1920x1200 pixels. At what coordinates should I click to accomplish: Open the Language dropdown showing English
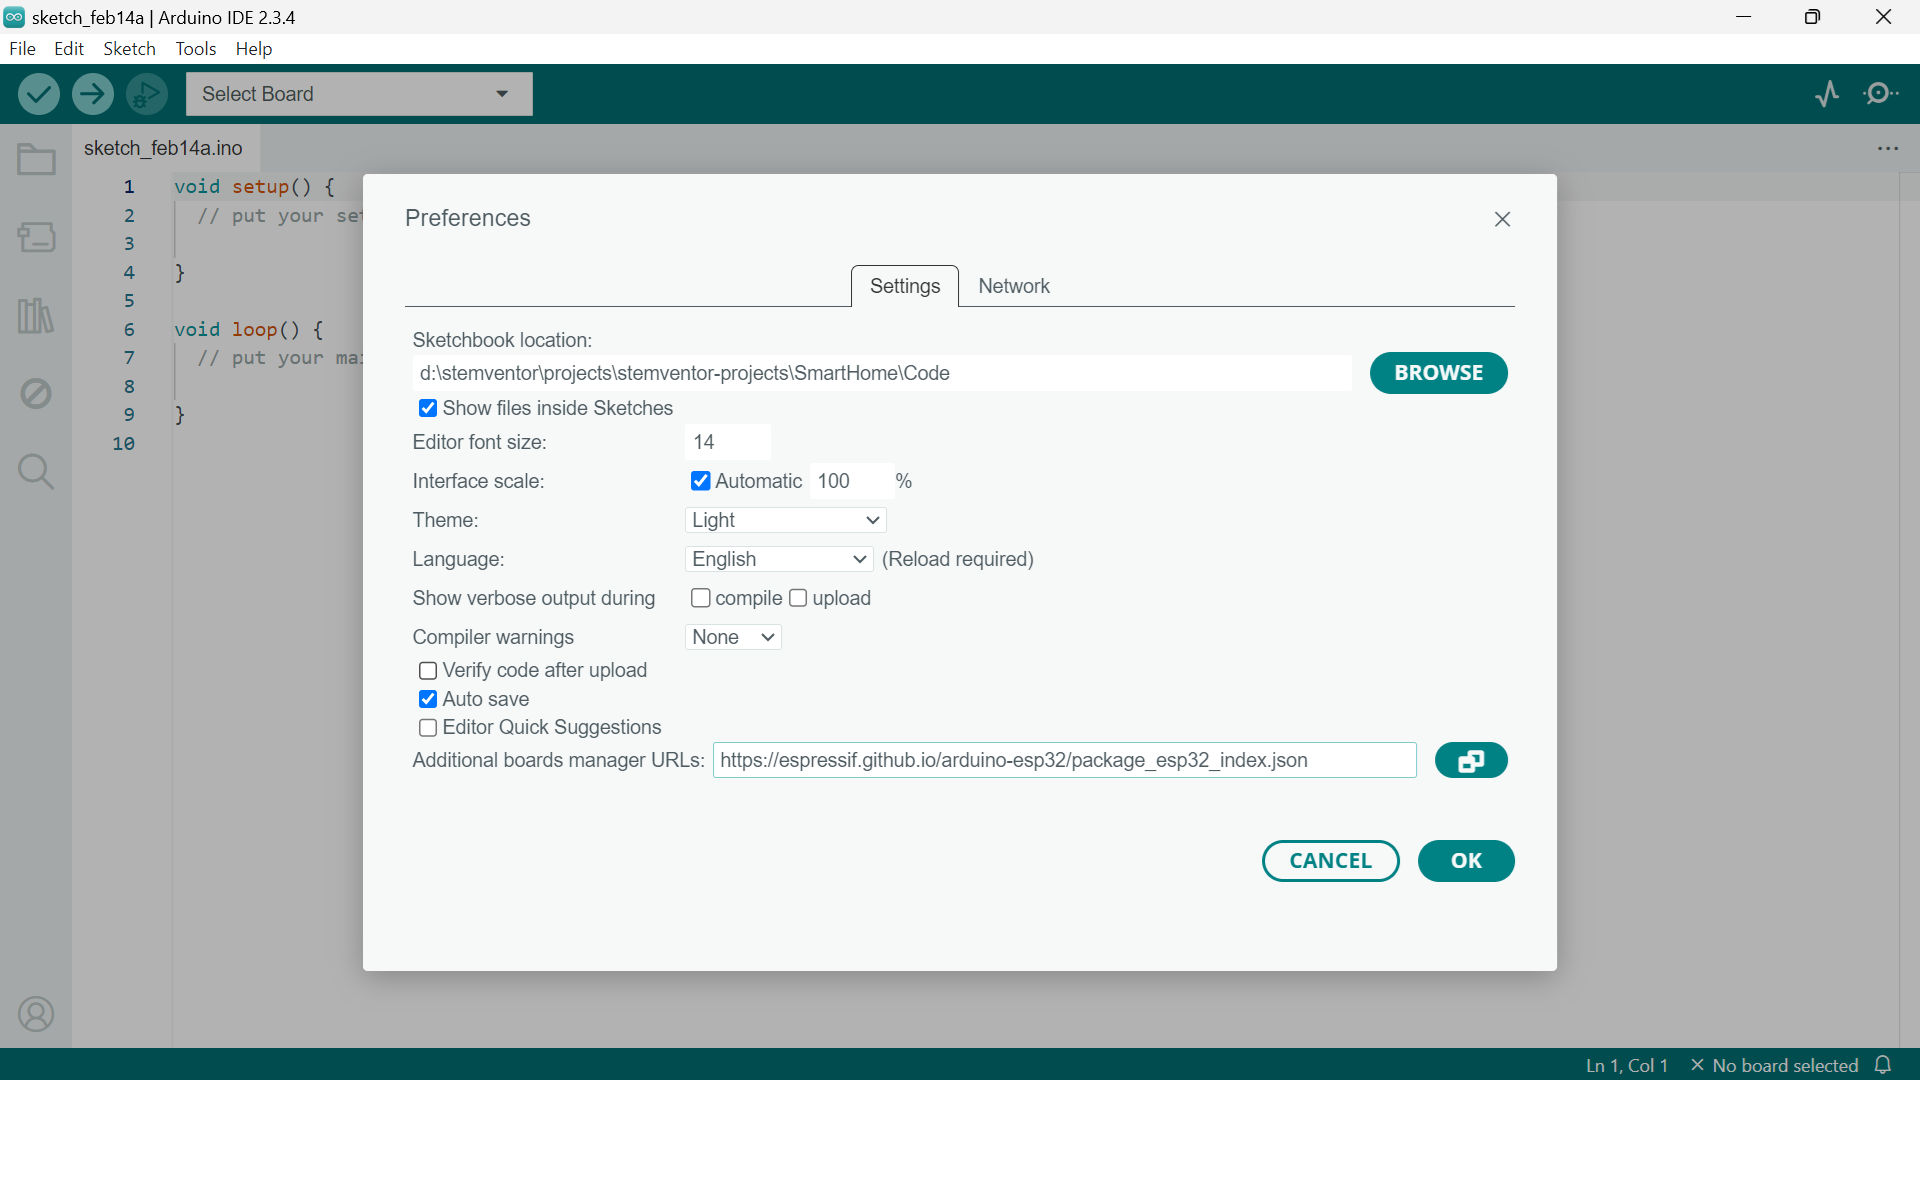tap(779, 559)
